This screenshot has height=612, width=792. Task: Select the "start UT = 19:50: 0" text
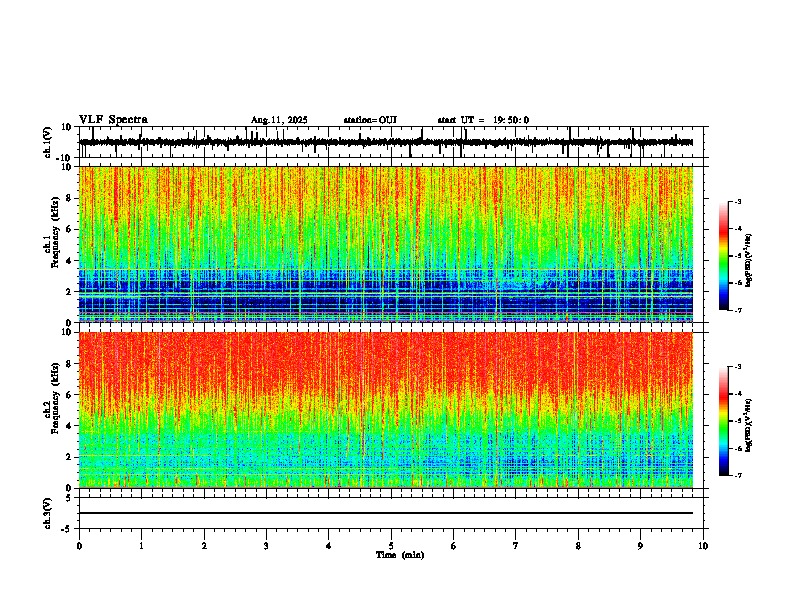pyautogui.click(x=483, y=120)
